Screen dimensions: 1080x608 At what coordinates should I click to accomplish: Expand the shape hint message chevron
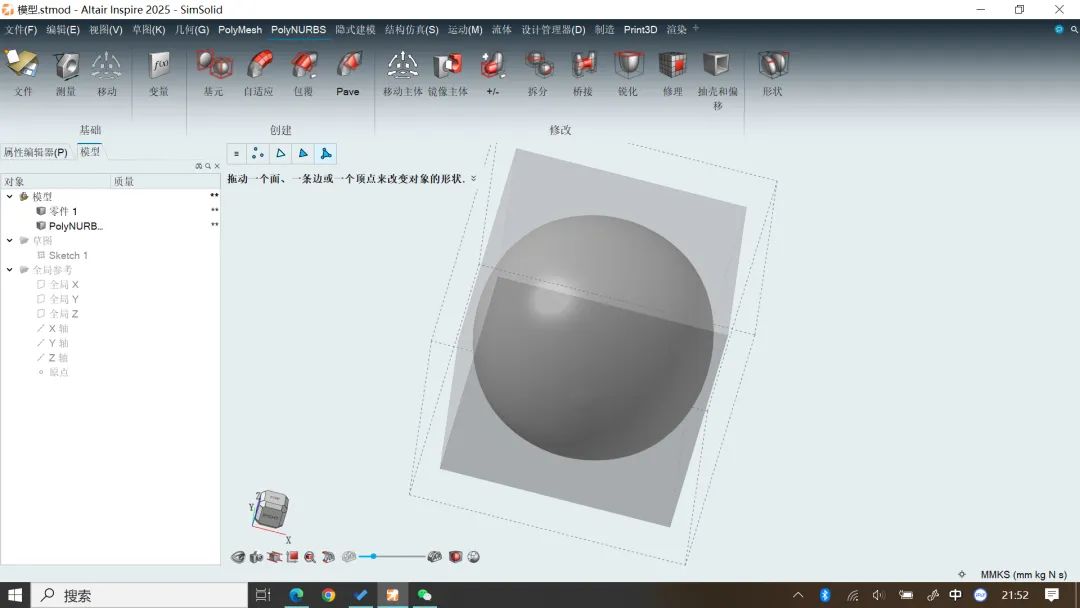pyautogui.click(x=474, y=179)
